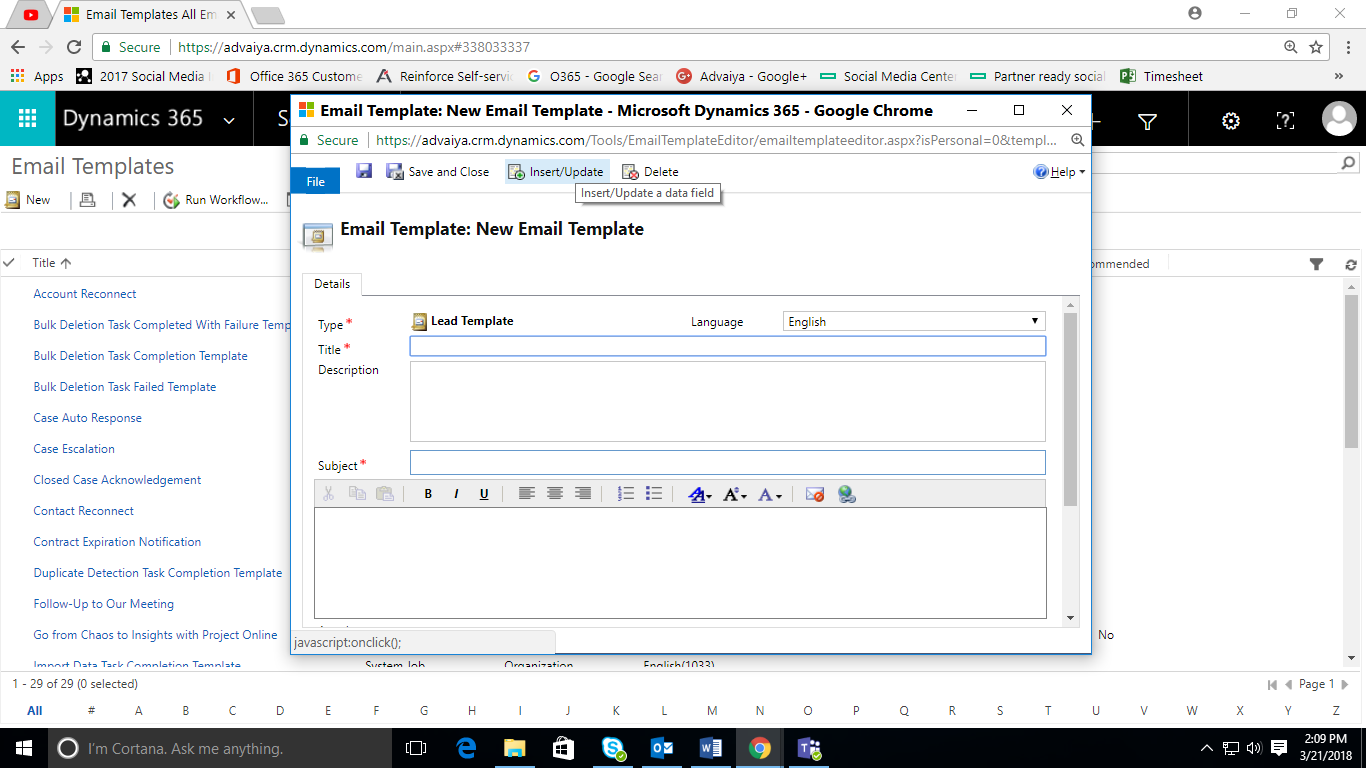Align text left
1366x768 pixels.
click(x=526, y=494)
